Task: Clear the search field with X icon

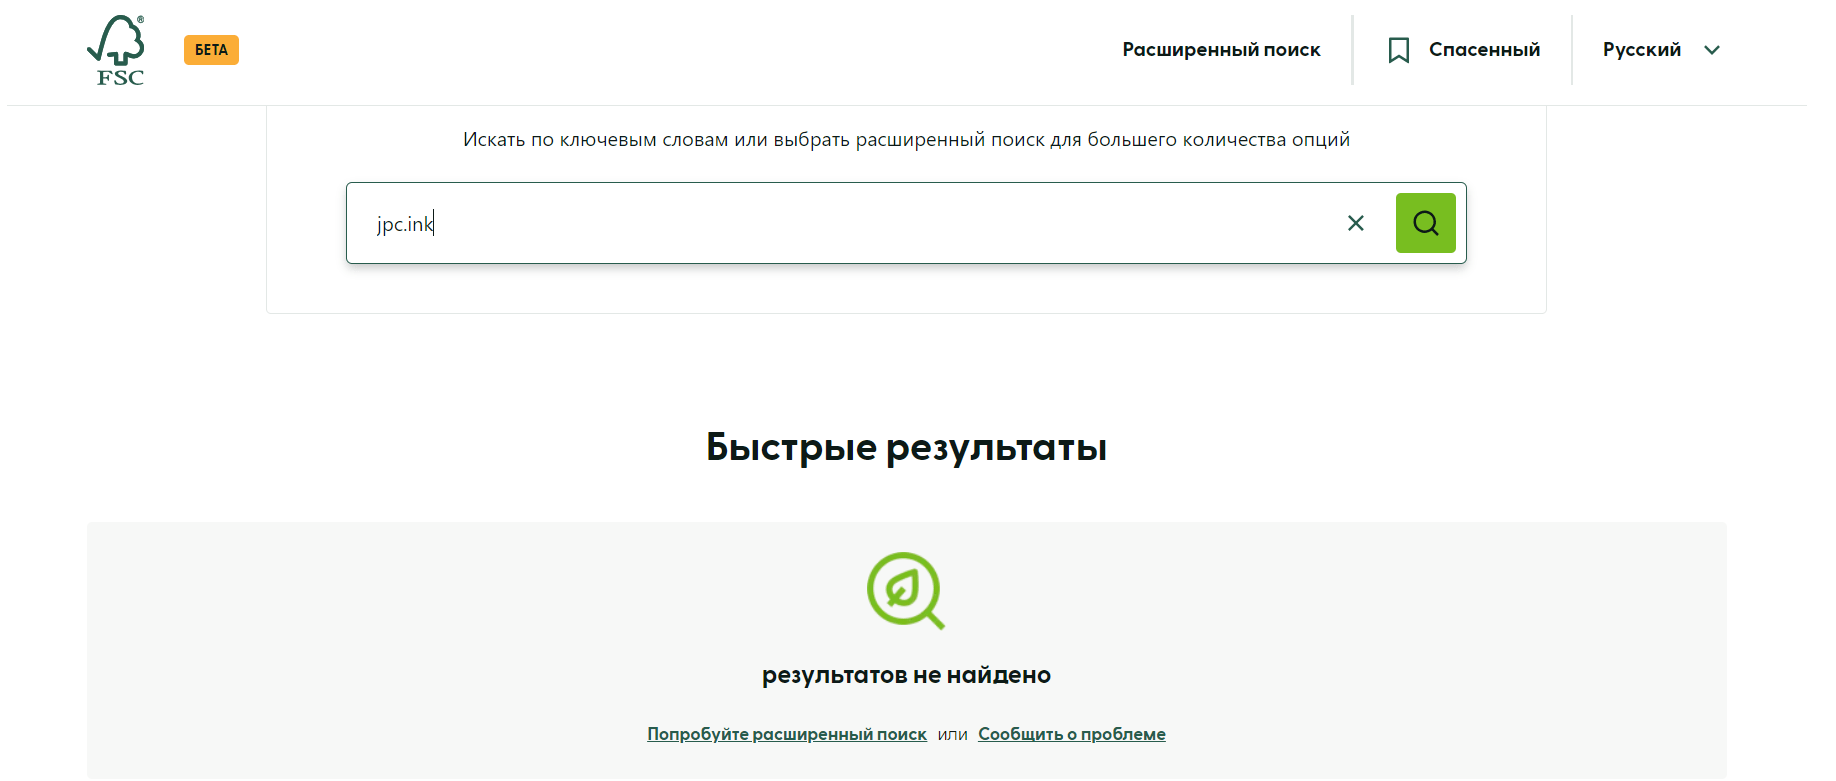Action: coord(1355,223)
